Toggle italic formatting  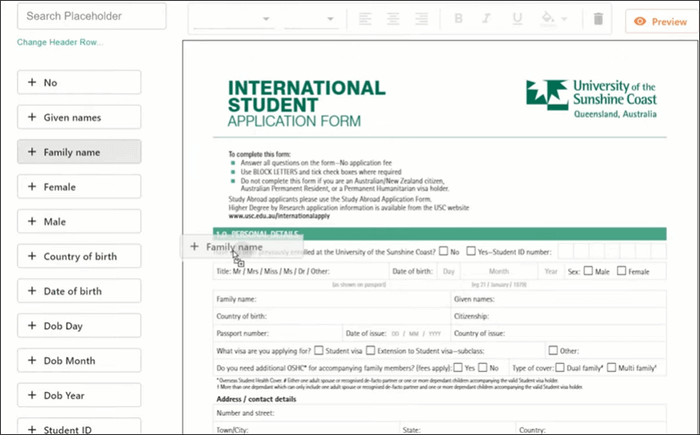[487, 19]
